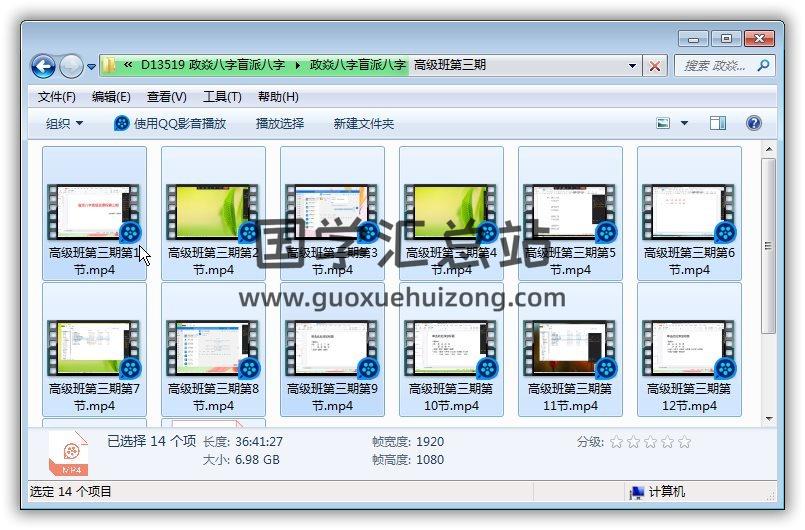Screen dimensions: 805x530
Task: Click file name 高级班第三期第12节.mp4 label
Action: pos(689,397)
